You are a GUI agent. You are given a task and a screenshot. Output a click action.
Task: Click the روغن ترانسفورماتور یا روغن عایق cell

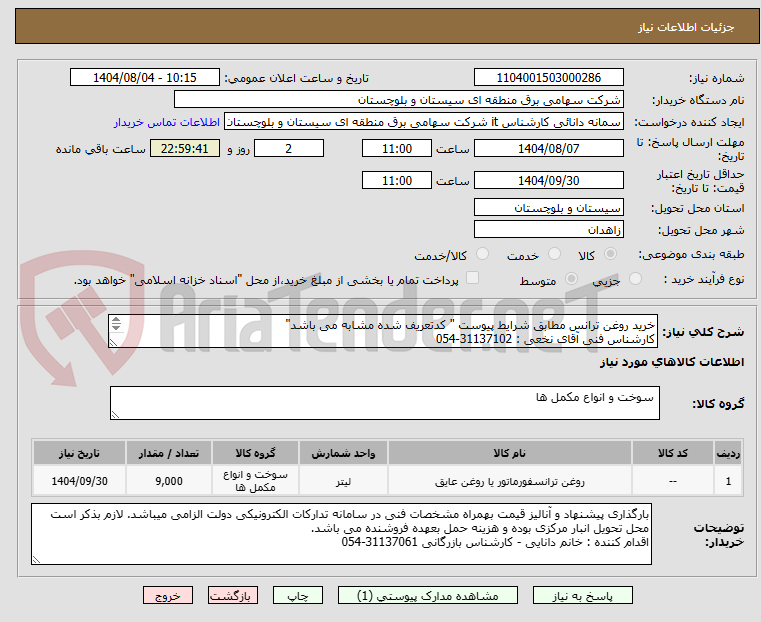click(x=510, y=481)
